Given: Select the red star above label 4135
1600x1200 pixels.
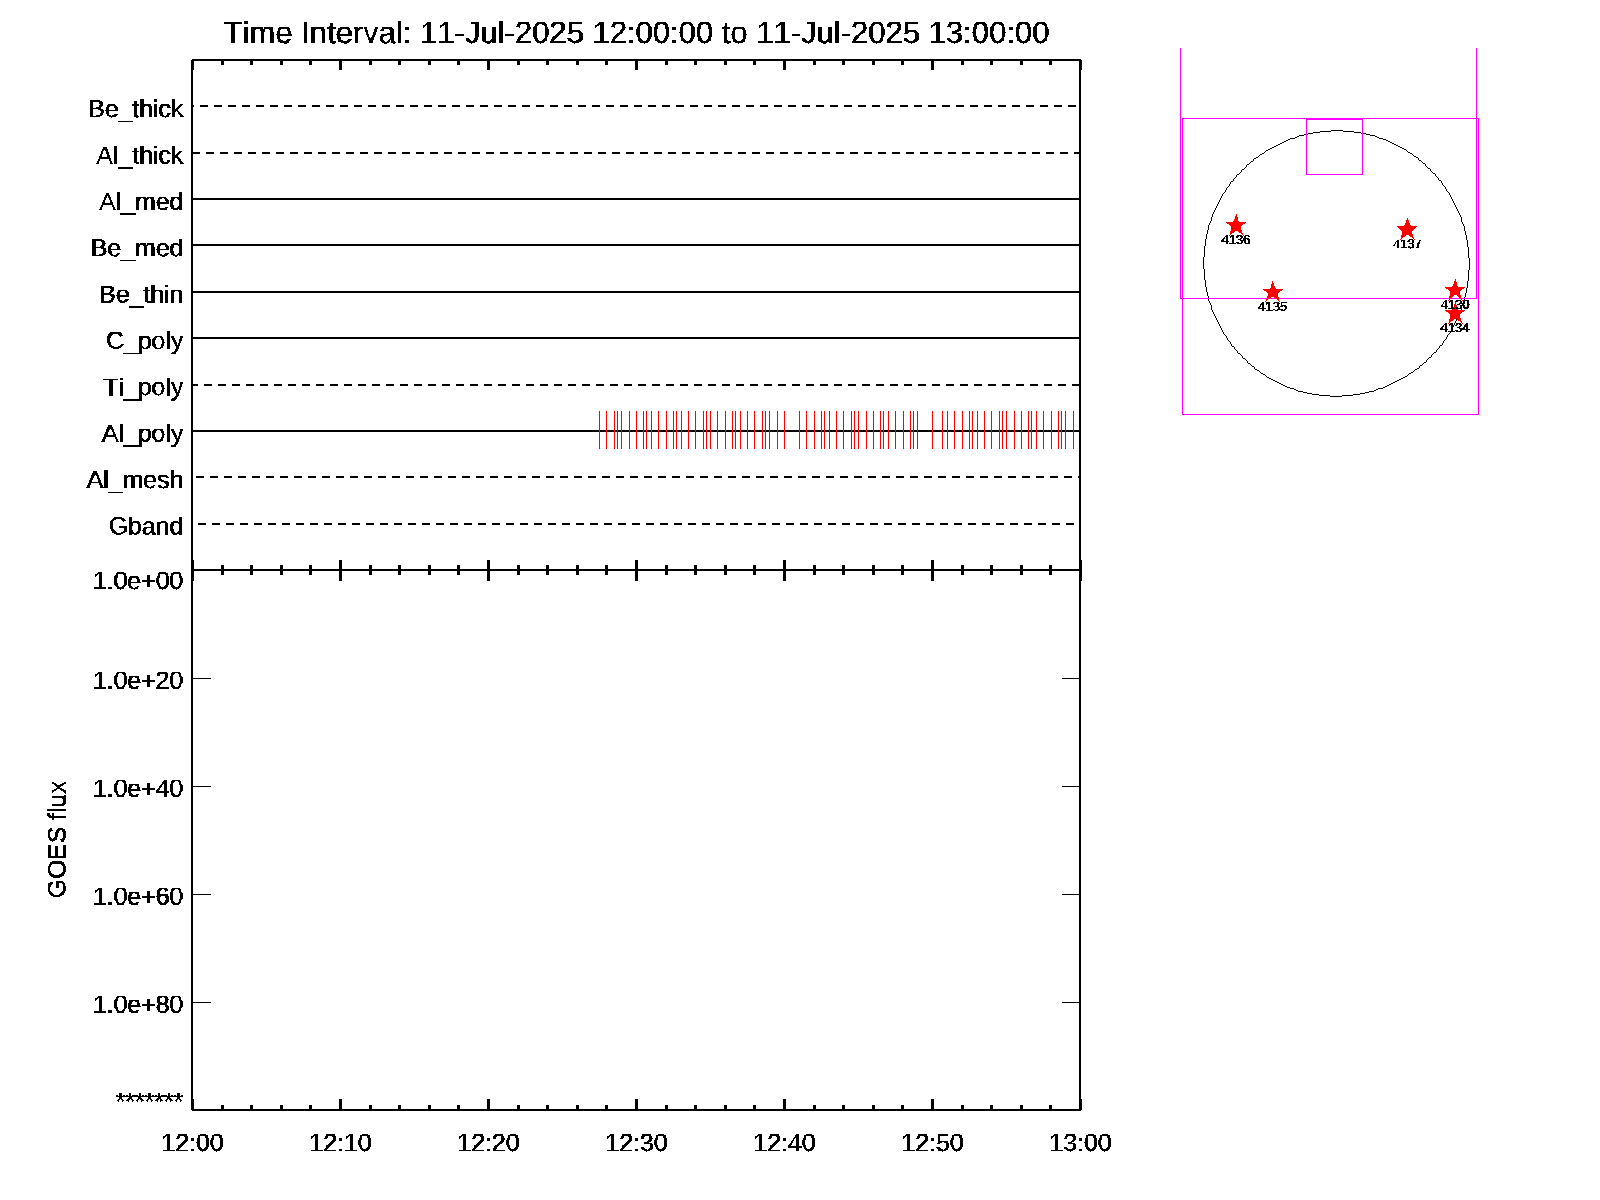Looking at the screenshot, I should (1272, 292).
